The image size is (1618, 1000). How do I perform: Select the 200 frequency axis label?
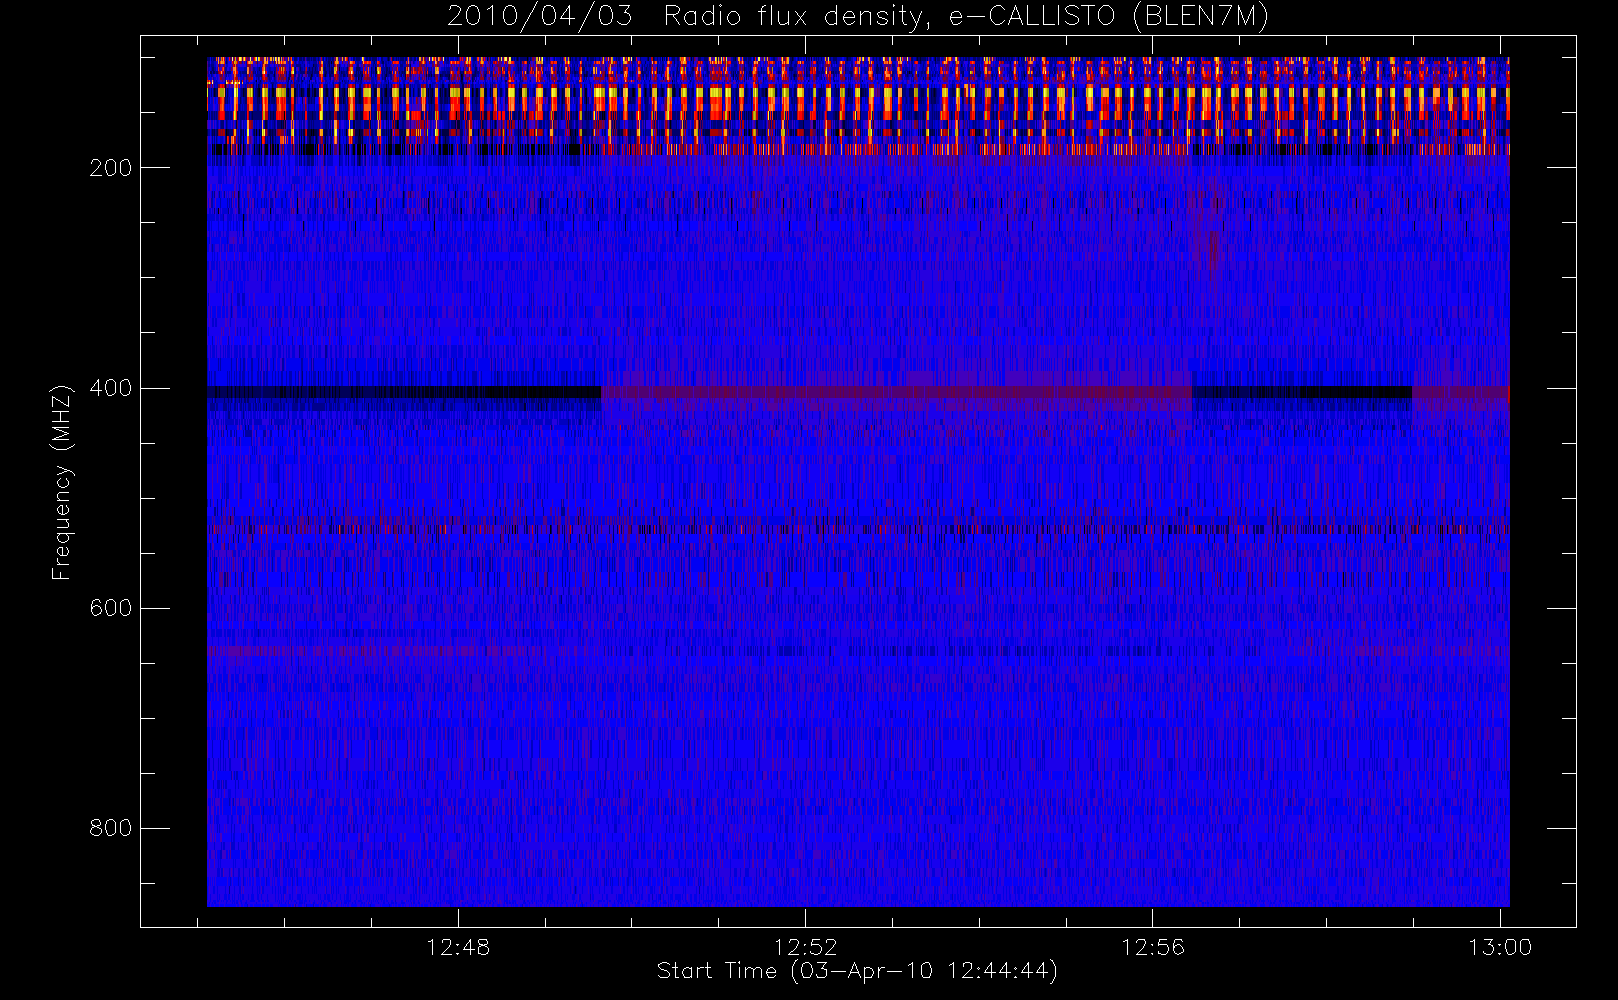click(x=110, y=168)
